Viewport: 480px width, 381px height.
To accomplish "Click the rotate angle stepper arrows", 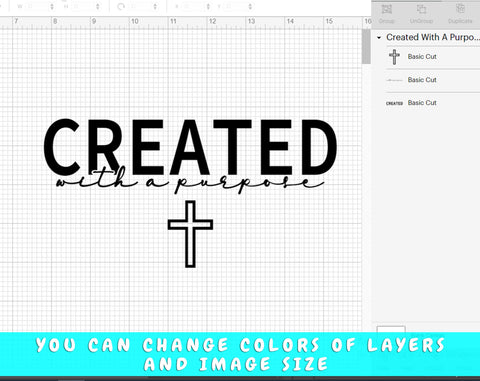I will 155,6.
